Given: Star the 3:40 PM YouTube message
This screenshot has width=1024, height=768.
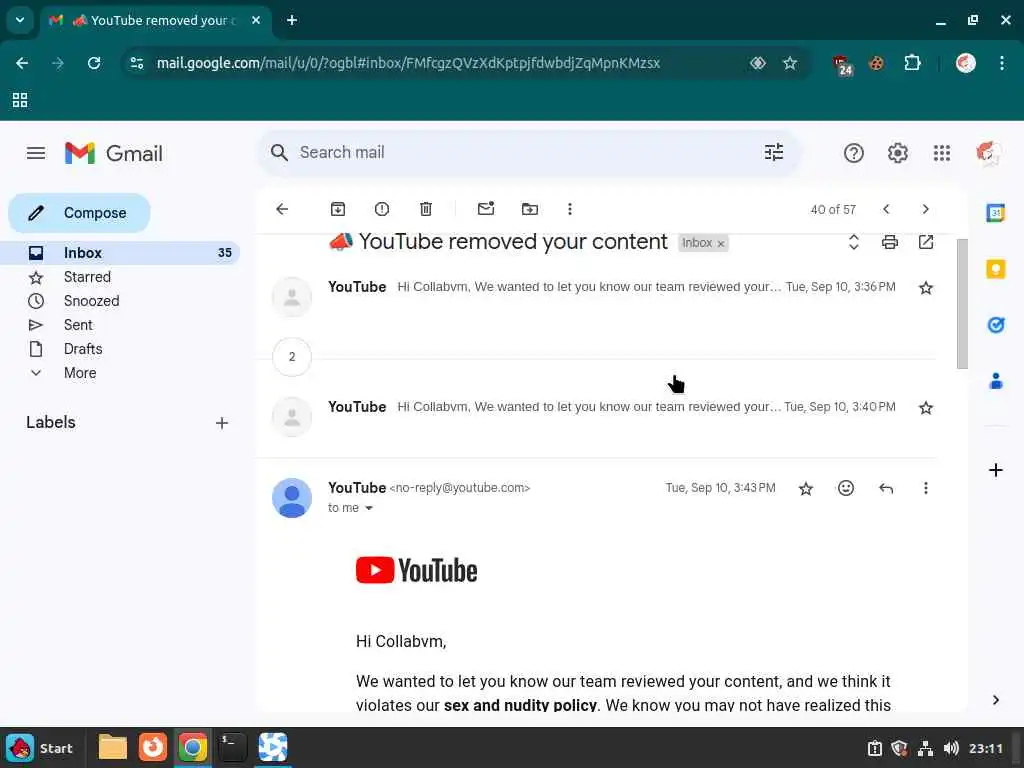Looking at the screenshot, I should coord(925,408).
